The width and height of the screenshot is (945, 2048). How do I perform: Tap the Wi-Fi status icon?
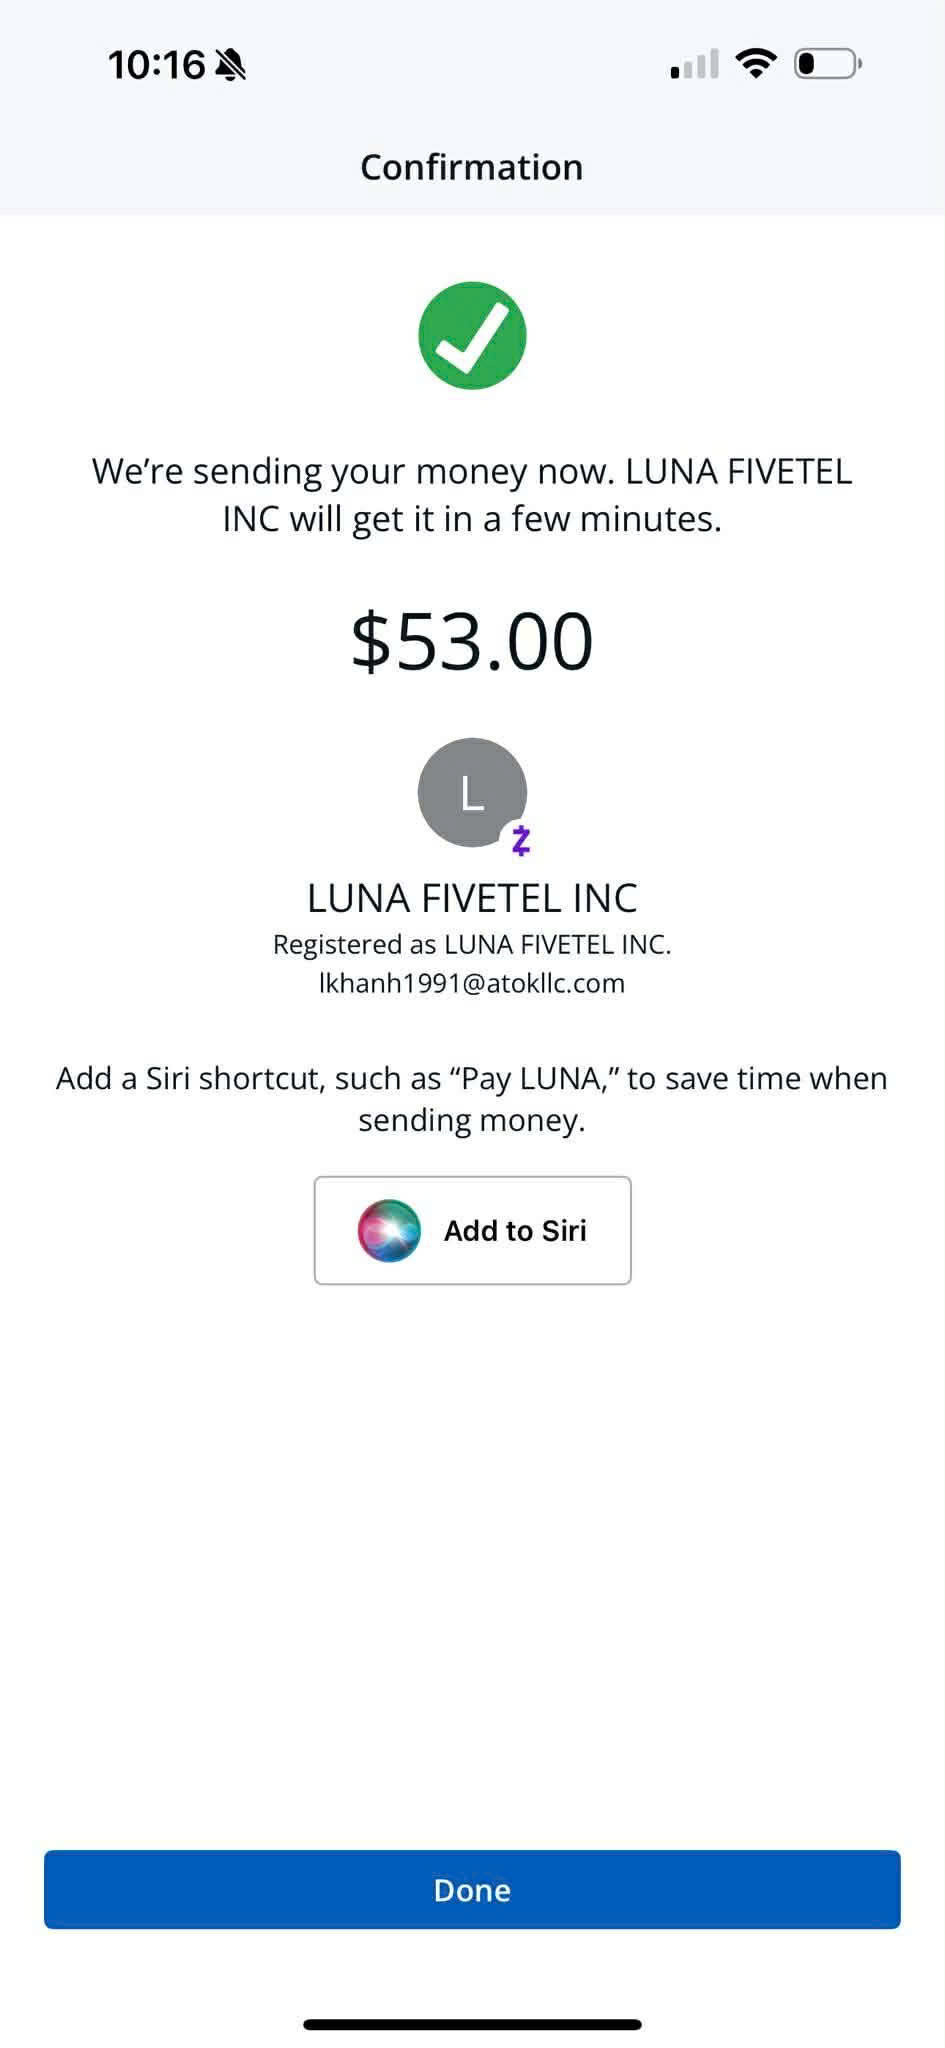[755, 64]
